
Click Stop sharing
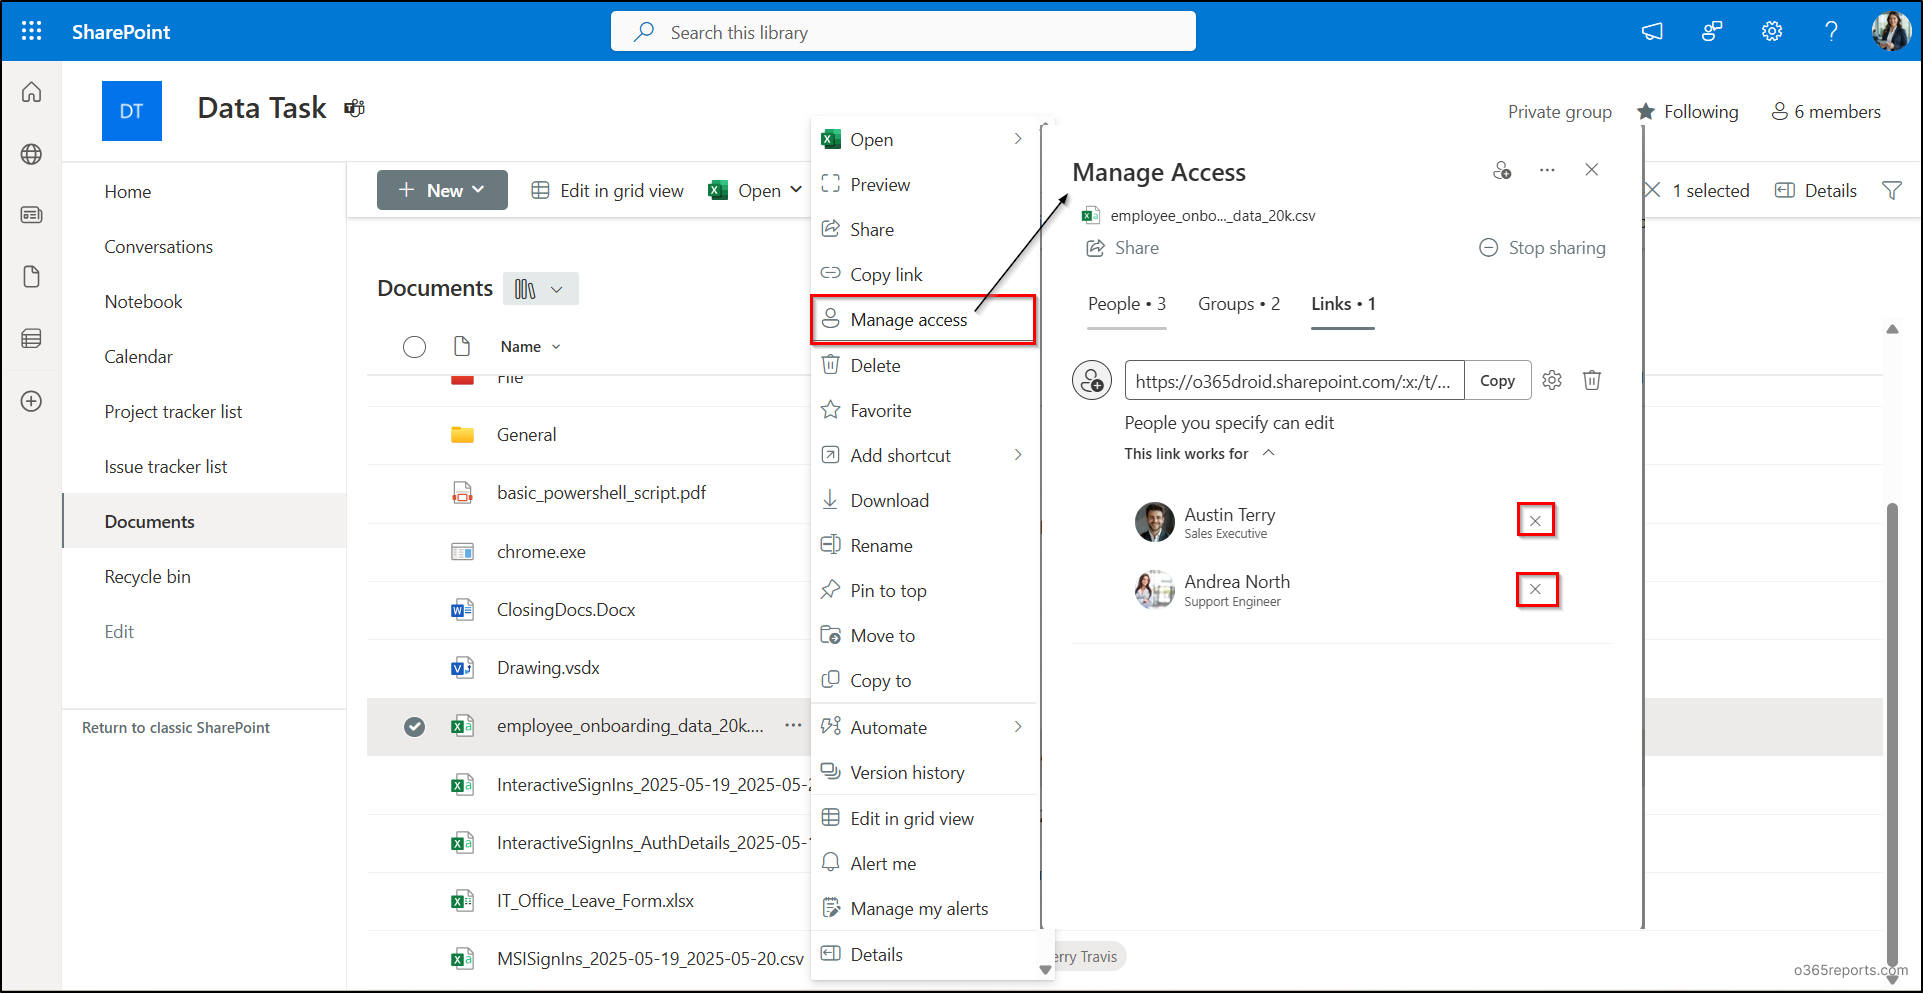click(1542, 248)
